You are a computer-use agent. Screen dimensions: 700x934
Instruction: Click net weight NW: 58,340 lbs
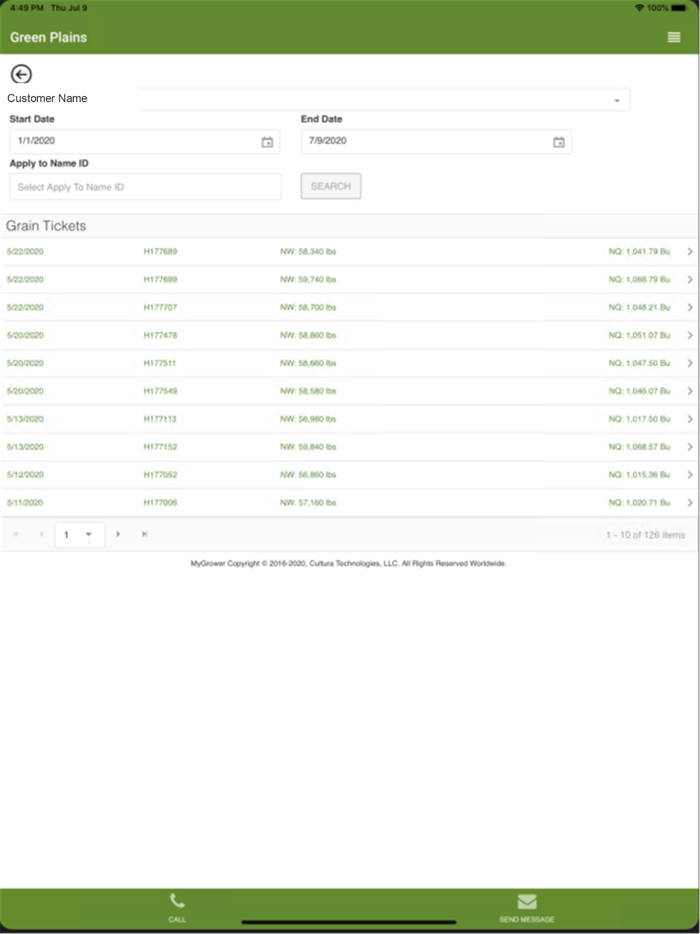click(x=308, y=252)
